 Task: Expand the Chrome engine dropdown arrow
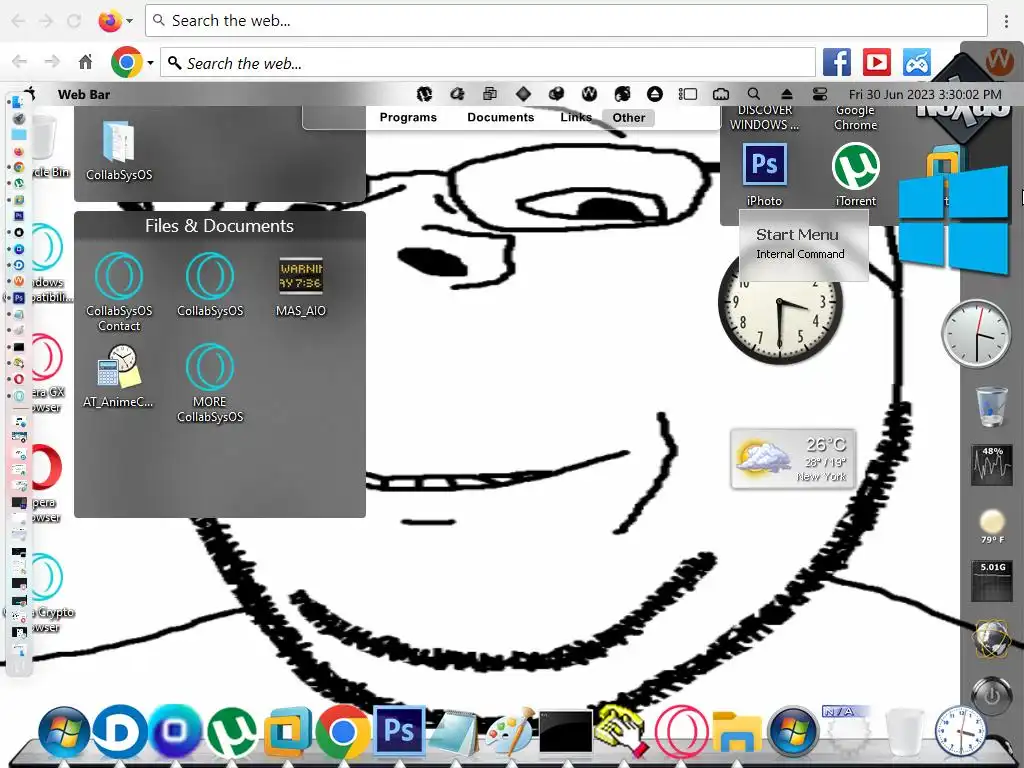click(x=150, y=63)
